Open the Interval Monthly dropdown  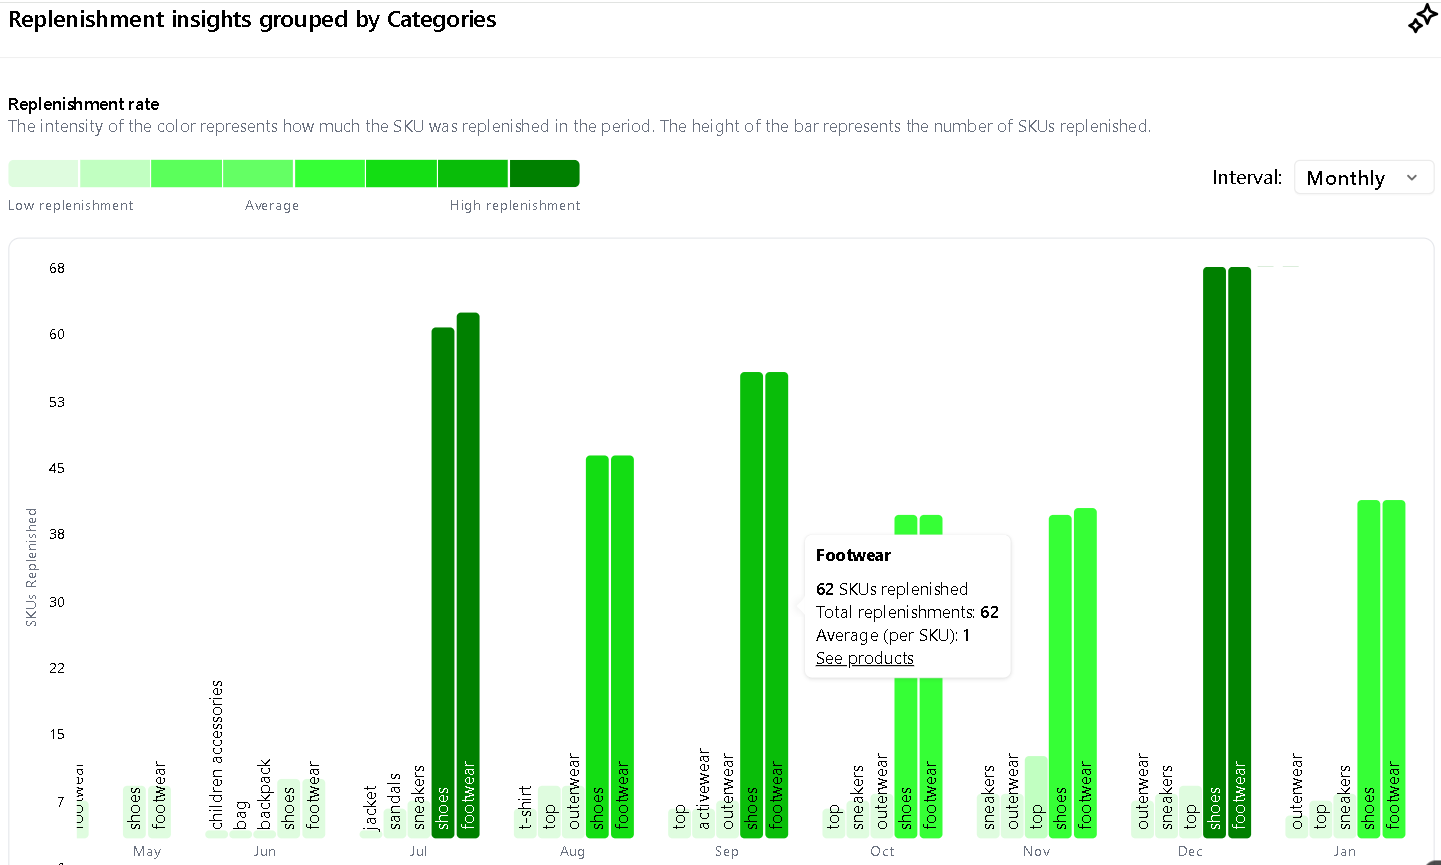pyautogui.click(x=1363, y=178)
